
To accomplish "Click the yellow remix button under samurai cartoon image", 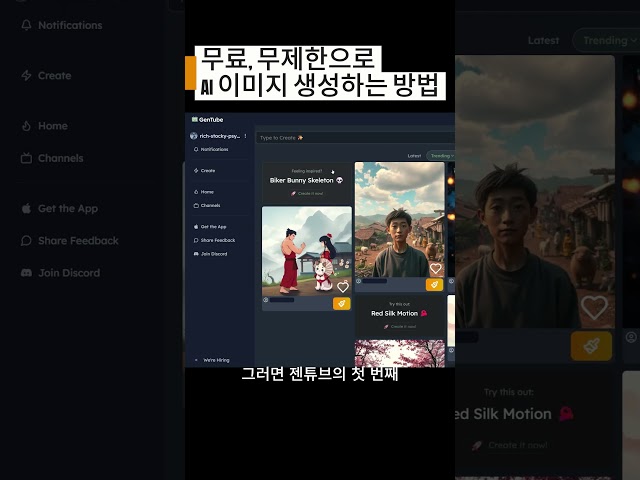I will (x=342, y=304).
